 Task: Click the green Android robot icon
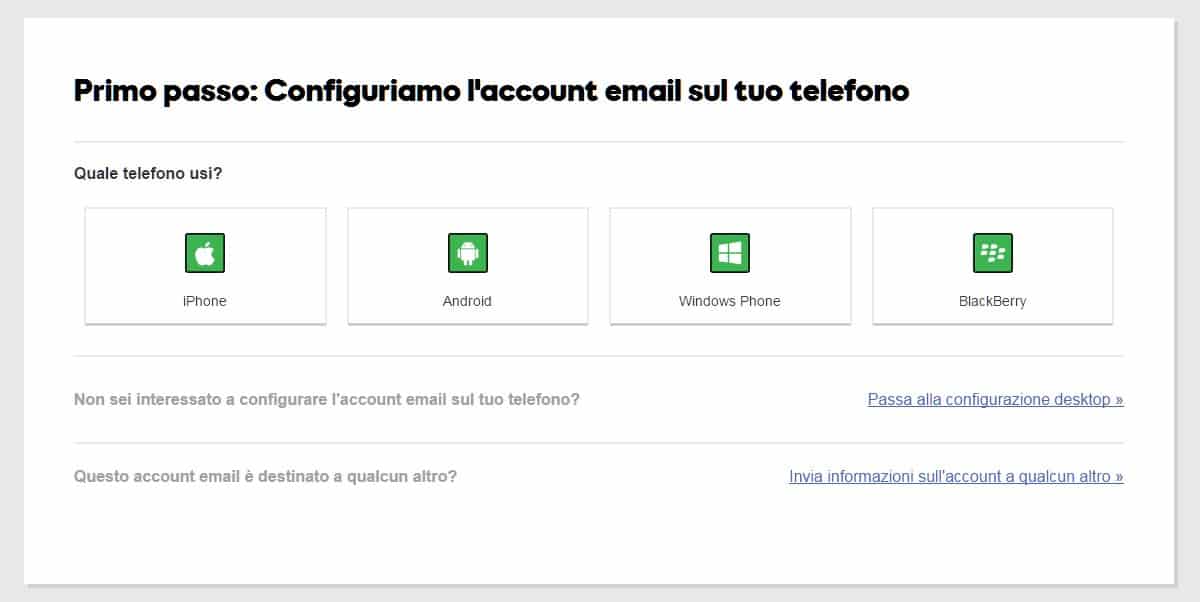[x=467, y=253]
